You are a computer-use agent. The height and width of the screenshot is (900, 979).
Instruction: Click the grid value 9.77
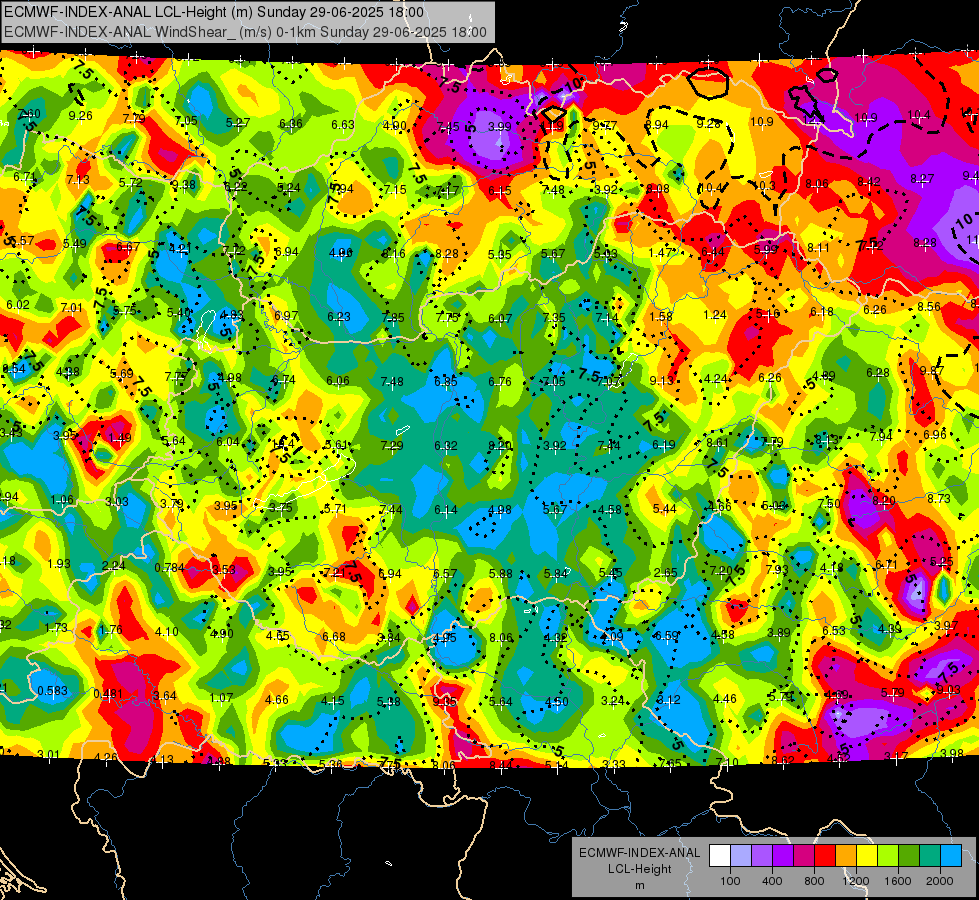604,126
